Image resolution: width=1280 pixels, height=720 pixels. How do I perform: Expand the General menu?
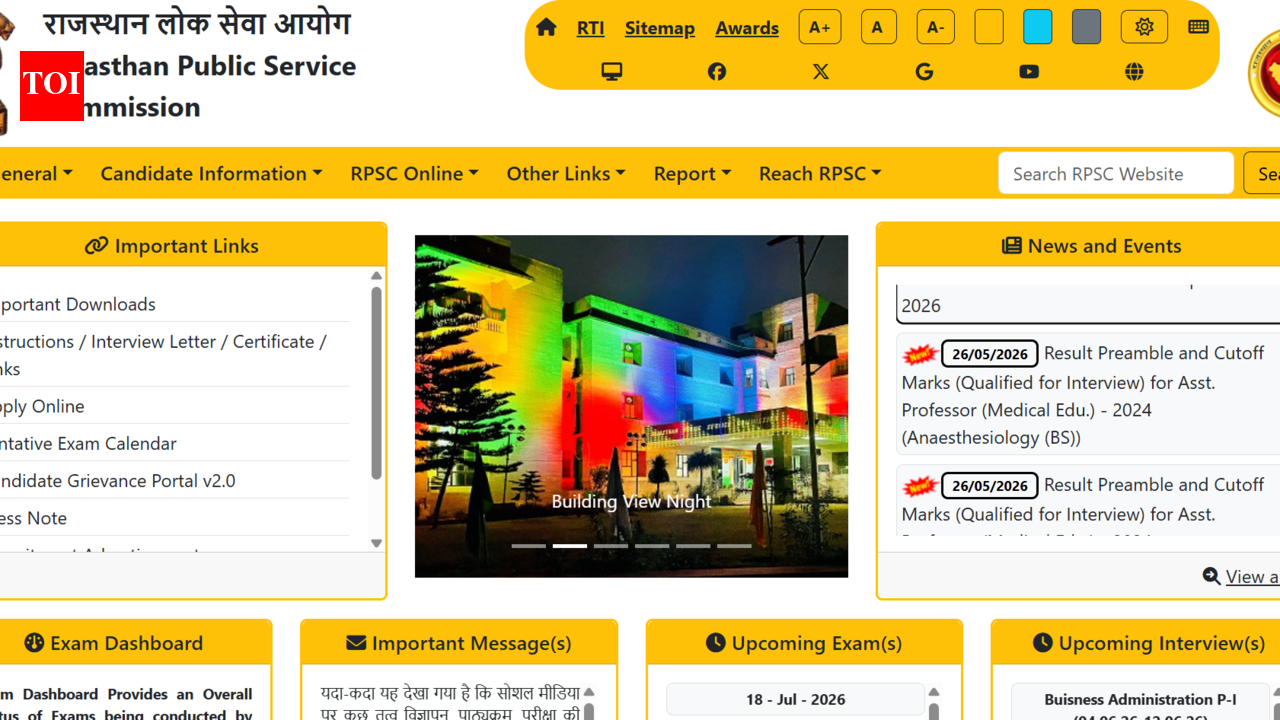36,174
